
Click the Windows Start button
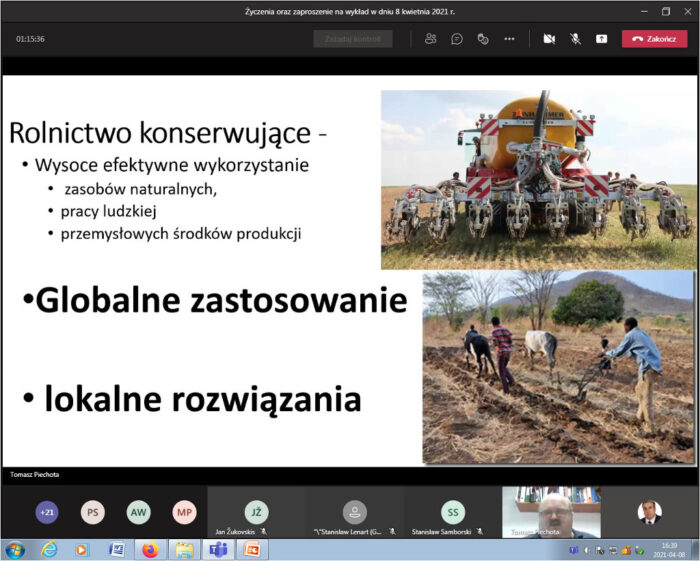pyautogui.click(x=14, y=550)
